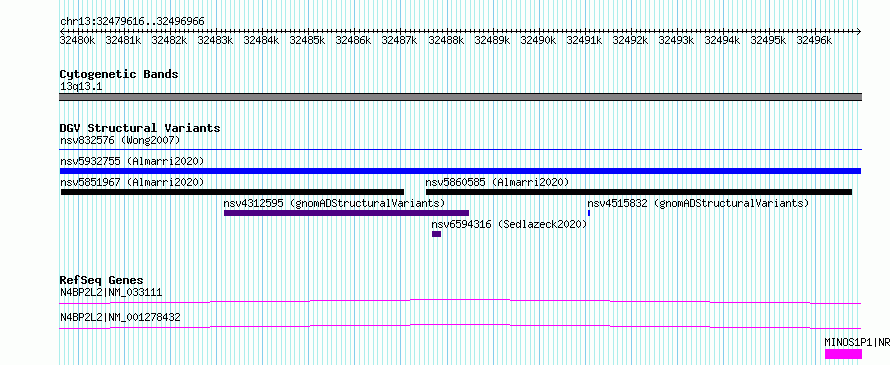Viewport: 890px width, 365px height.
Task: Open the RefSeq Genes track heading
Action: [x=101, y=280]
